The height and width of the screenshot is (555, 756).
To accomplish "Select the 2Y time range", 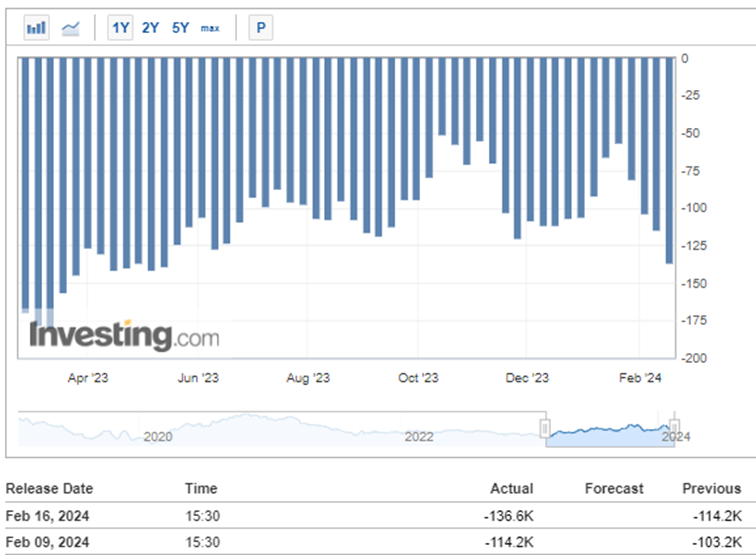I will coord(150,28).
